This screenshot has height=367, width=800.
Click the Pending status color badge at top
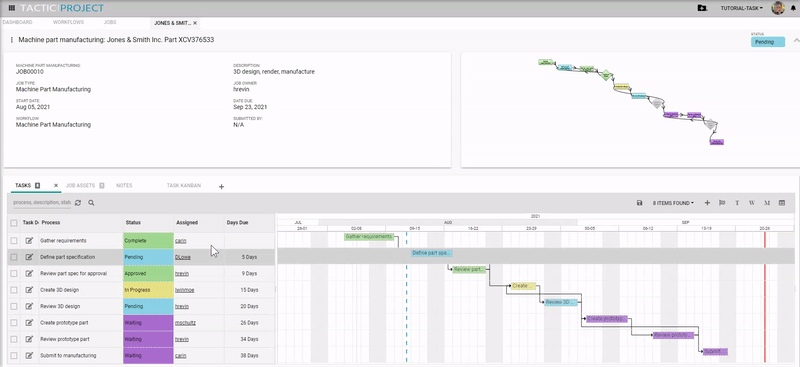point(767,42)
